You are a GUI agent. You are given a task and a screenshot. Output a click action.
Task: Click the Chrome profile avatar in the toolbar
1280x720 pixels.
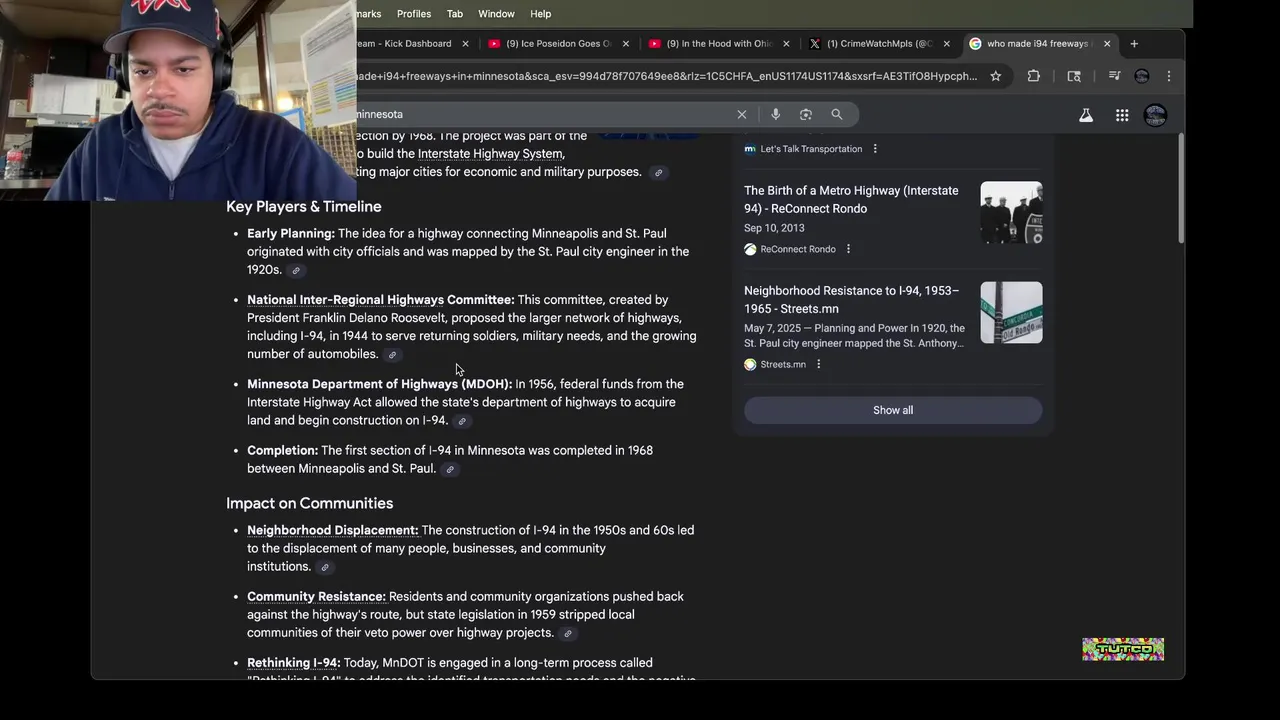point(1142,76)
